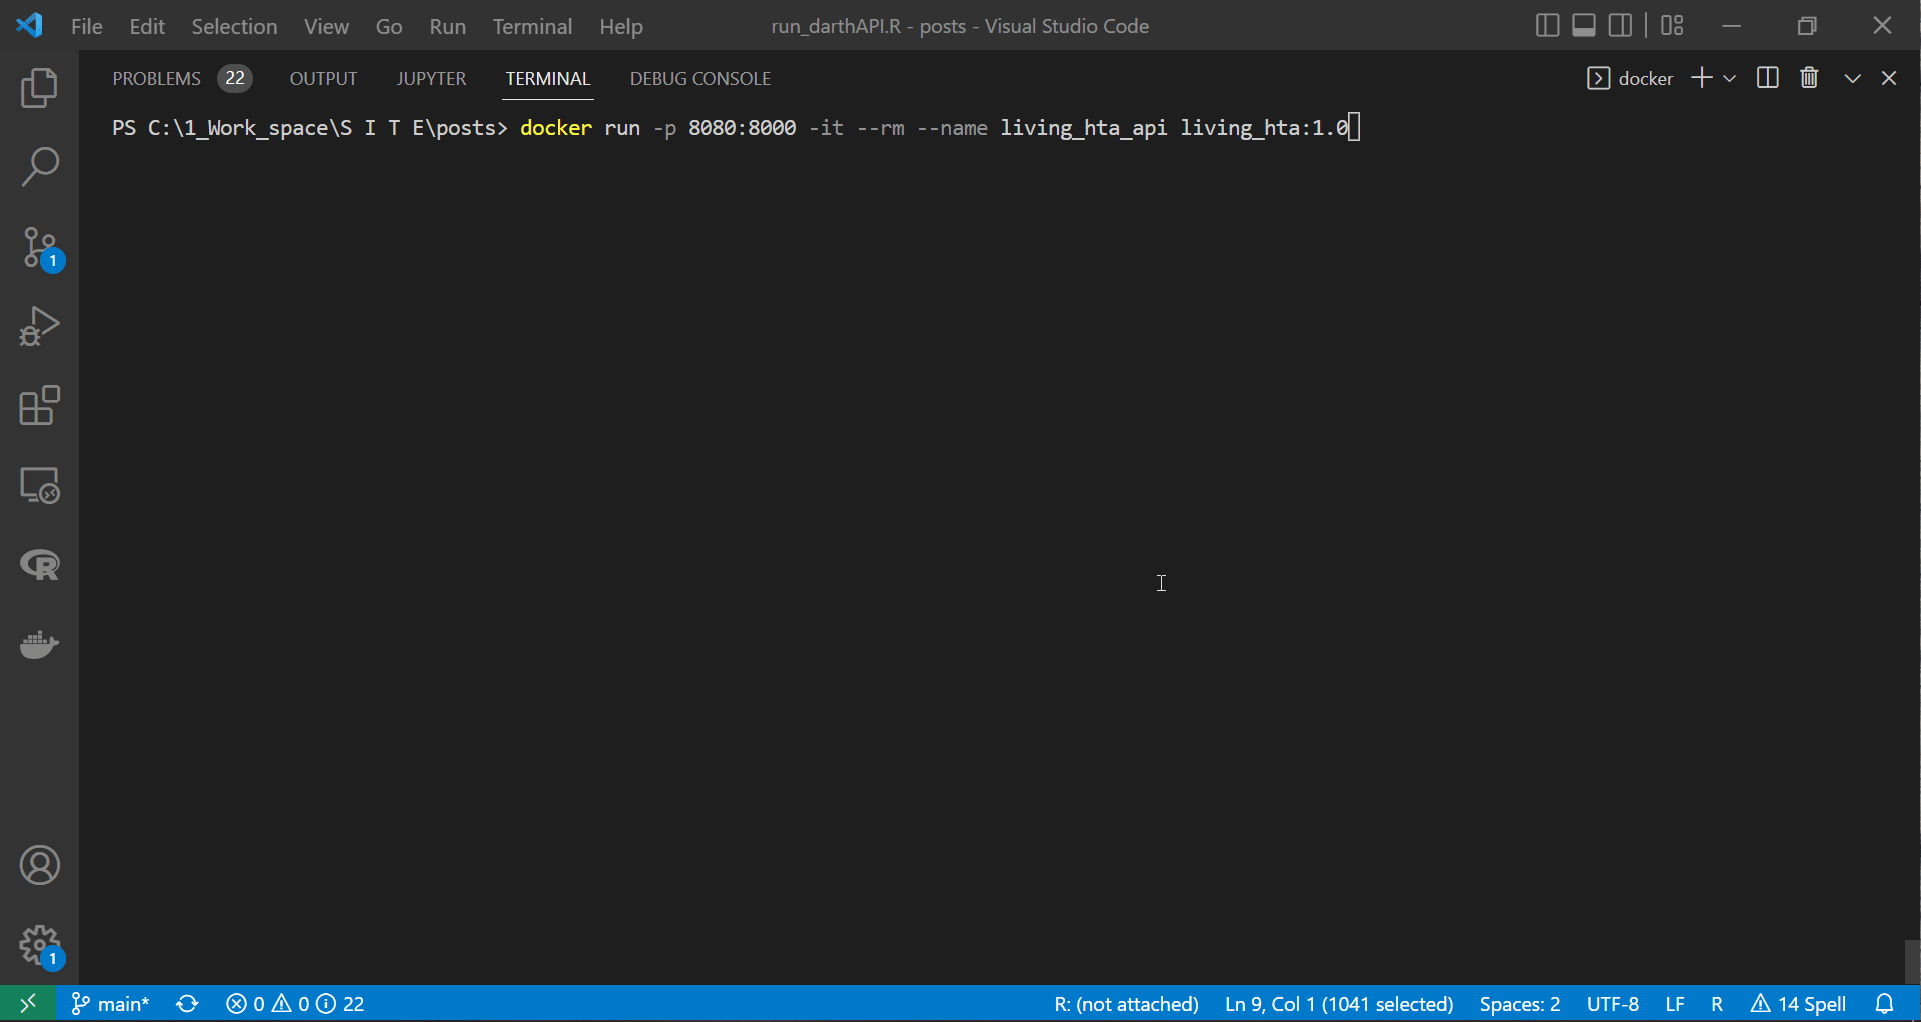Toggle the secondary side bar layout button
The height and width of the screenshot is (1022, 1921).
[x=1621, y=26]
